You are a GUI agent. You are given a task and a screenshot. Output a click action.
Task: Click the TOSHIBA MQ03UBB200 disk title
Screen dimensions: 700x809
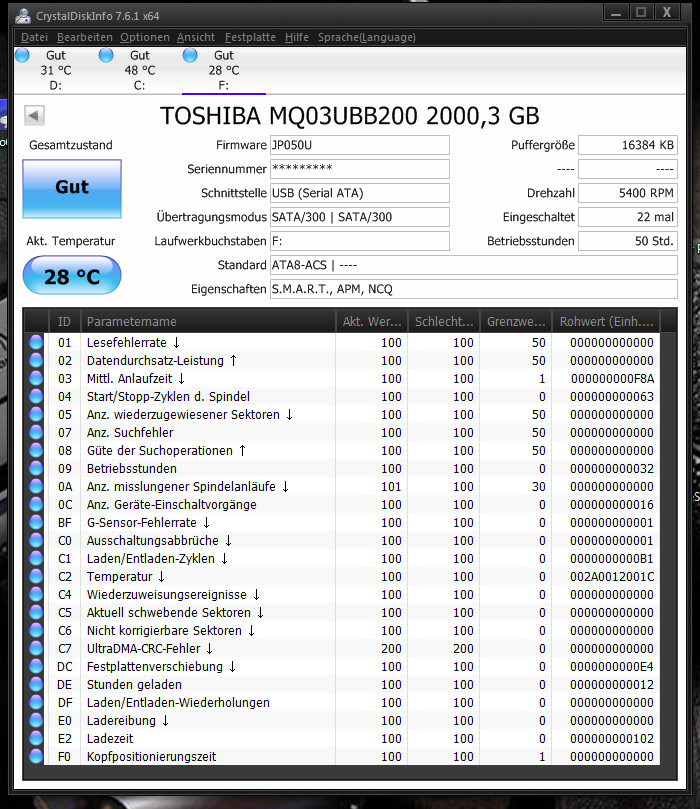tap(349, 116)
